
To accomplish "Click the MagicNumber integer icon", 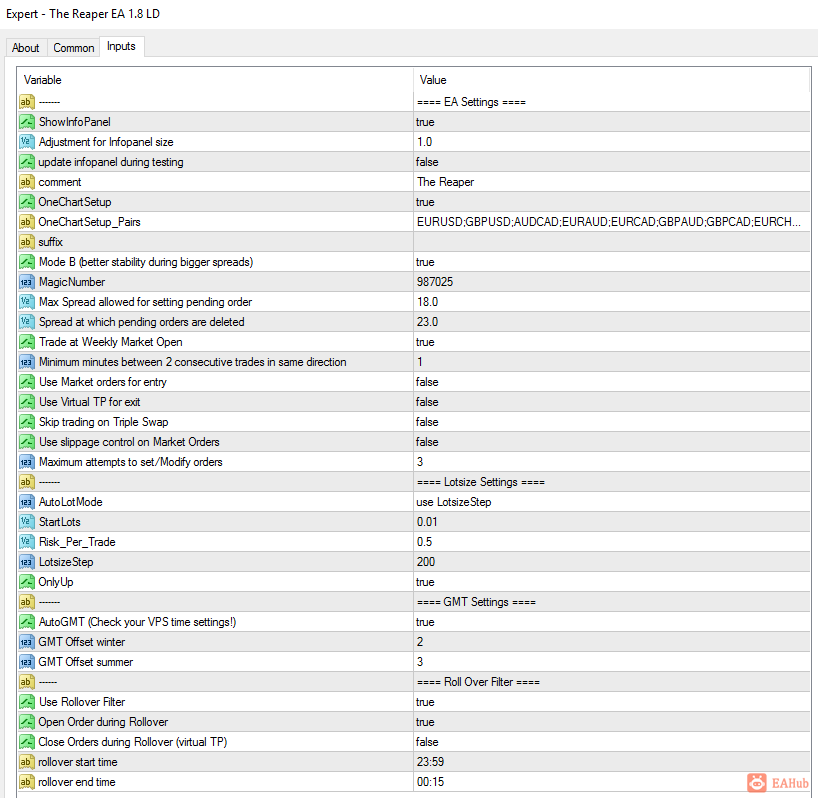I will click(x=27, y=282).
